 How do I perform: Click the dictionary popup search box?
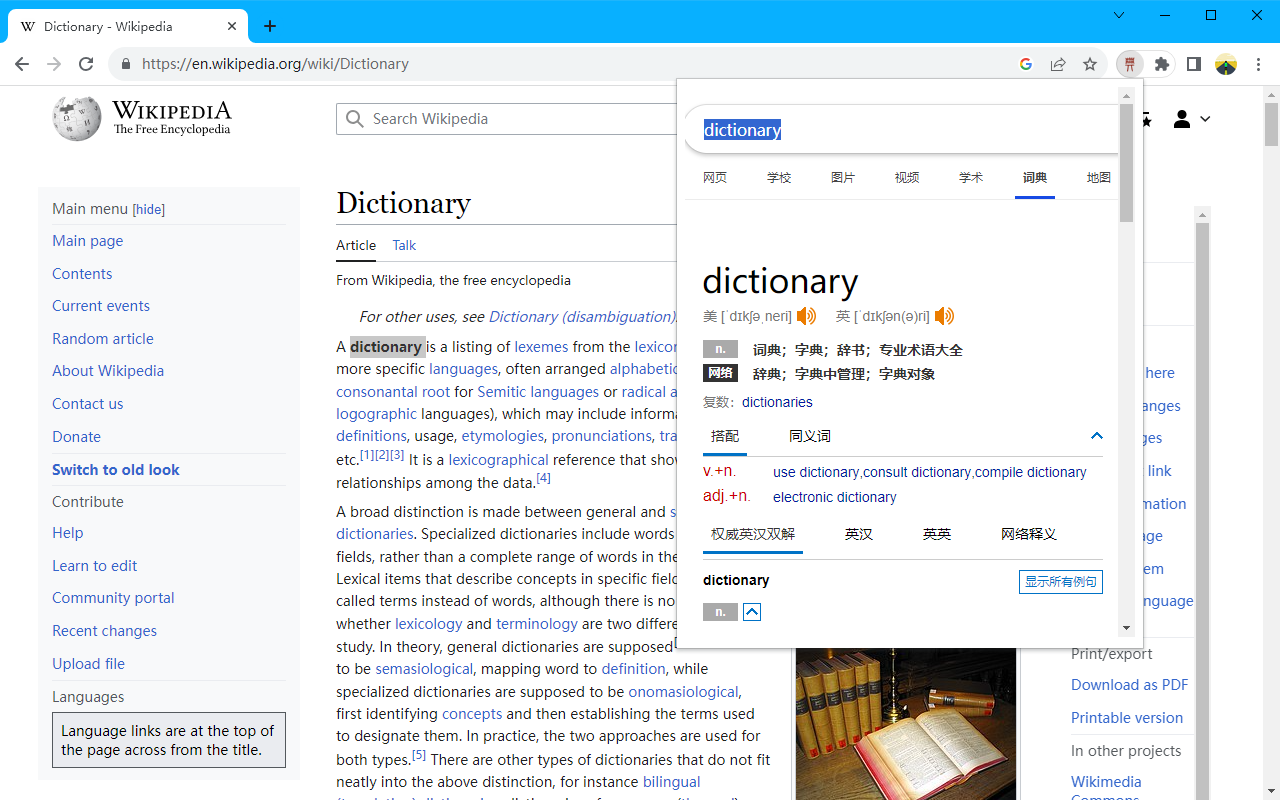pyautogui.click(x=900, y=130)
